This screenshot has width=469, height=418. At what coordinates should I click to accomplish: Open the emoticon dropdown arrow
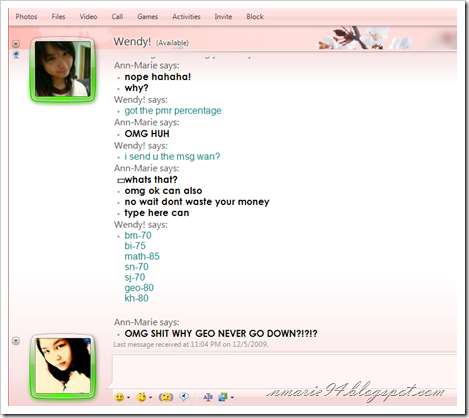click(128, 397)
